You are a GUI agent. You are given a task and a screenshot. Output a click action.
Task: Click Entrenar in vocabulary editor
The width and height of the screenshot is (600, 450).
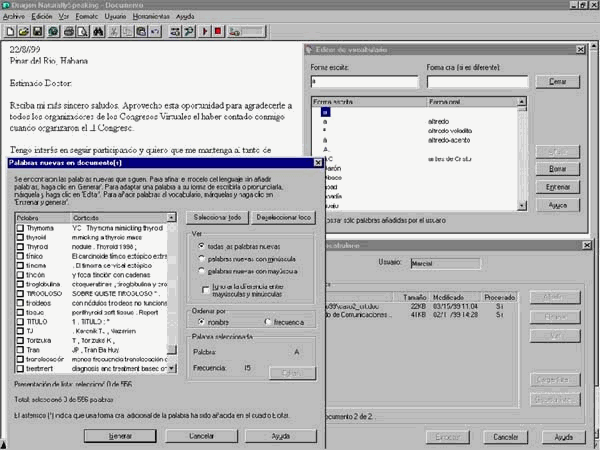[x=558, y=187]
